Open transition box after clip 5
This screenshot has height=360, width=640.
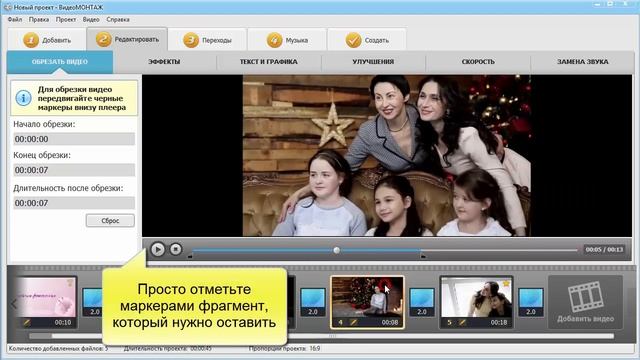(x=531, y=302)
